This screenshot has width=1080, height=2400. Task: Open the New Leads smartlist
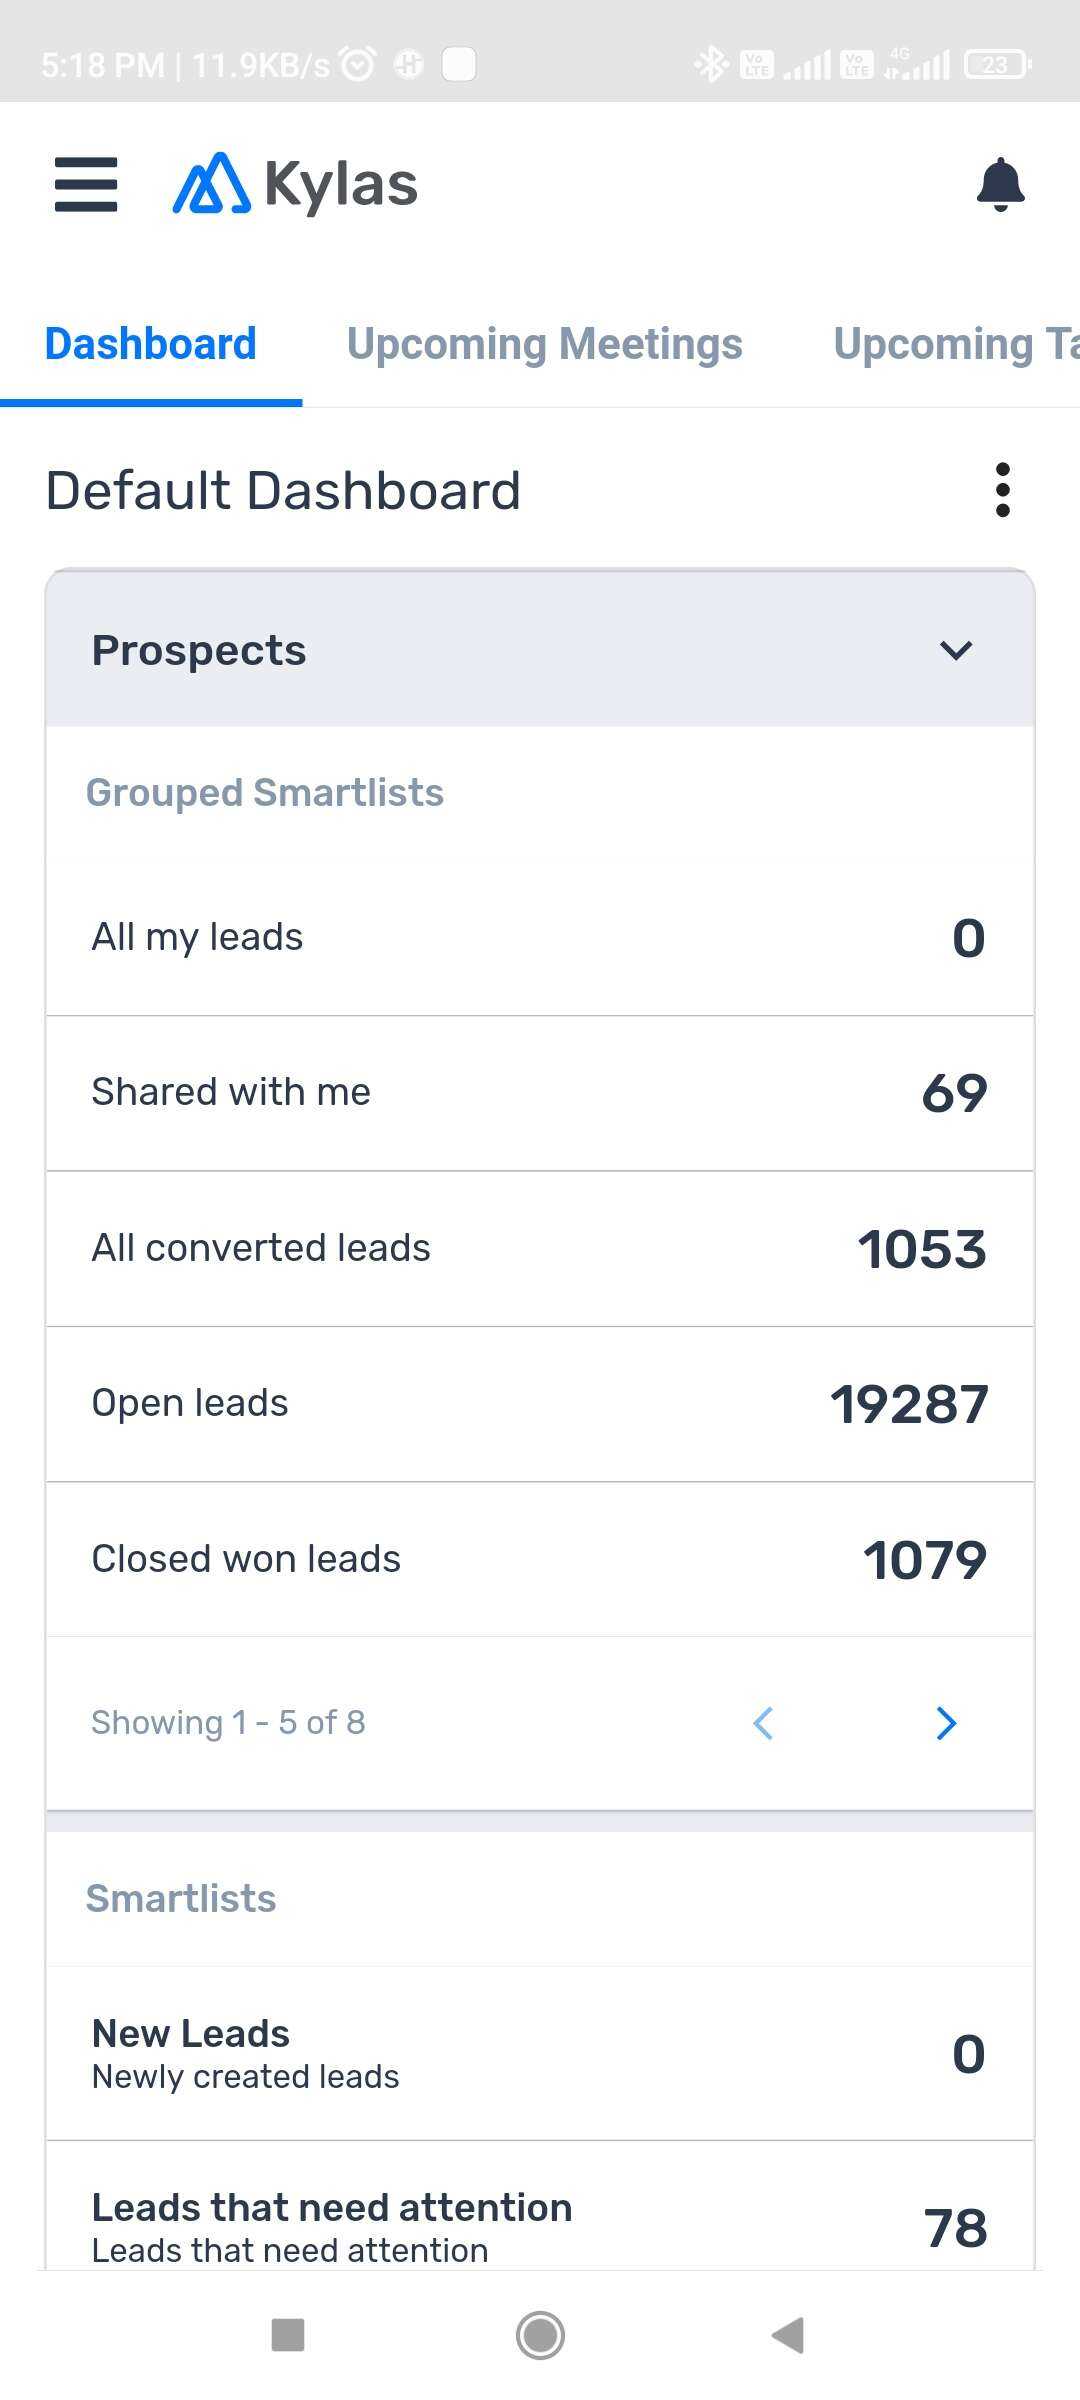click(x=540, y=2054)
